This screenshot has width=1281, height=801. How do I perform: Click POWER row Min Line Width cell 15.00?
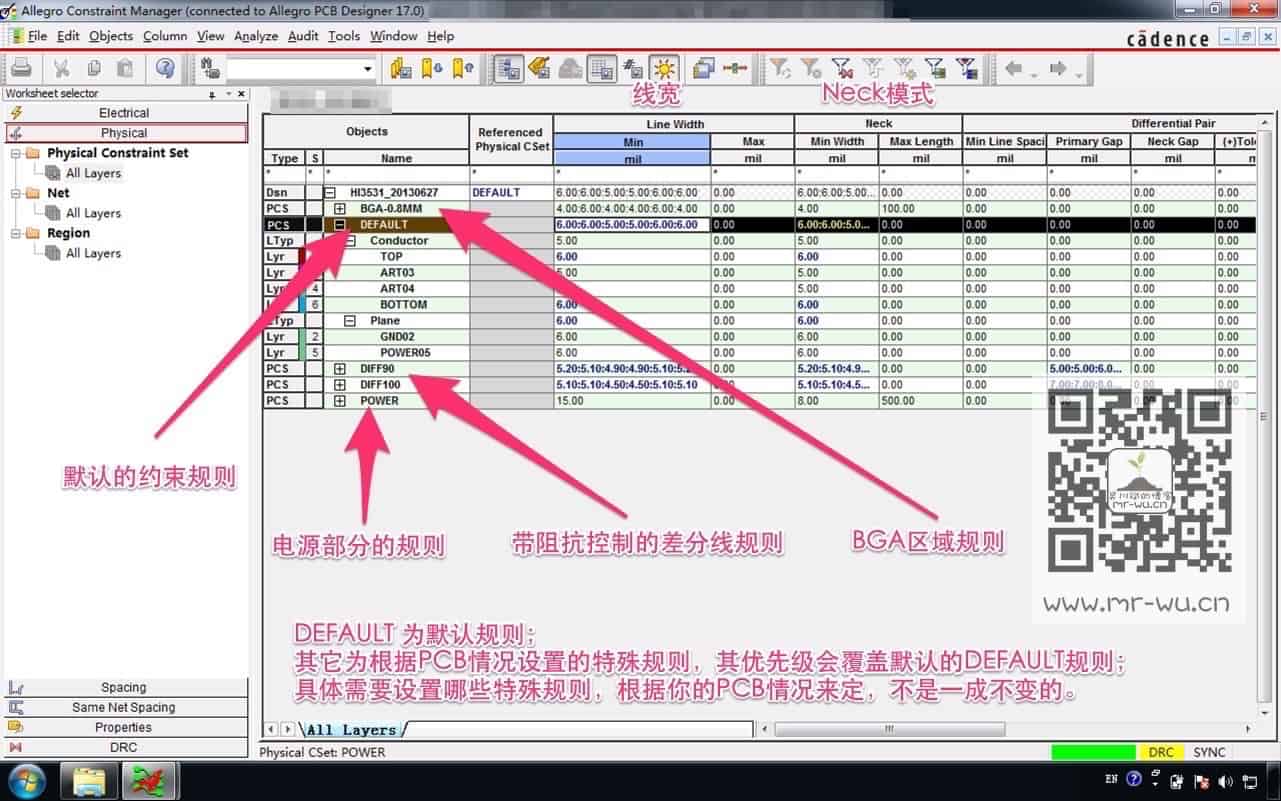632,401
